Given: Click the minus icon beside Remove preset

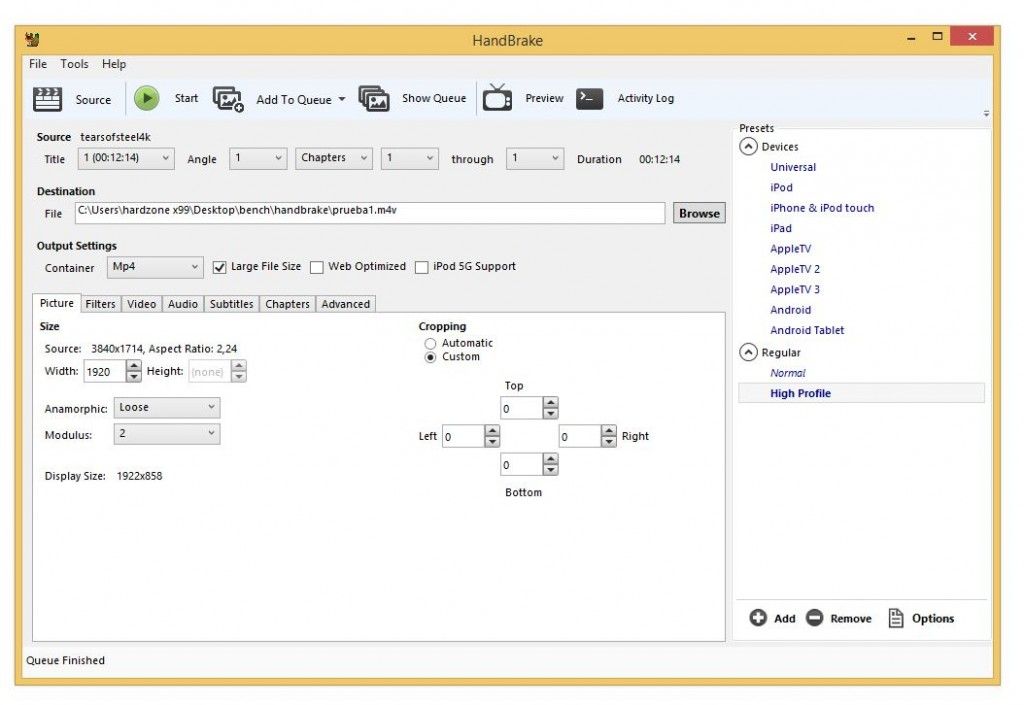Looking at the screenshot, I should pos(814,618).
